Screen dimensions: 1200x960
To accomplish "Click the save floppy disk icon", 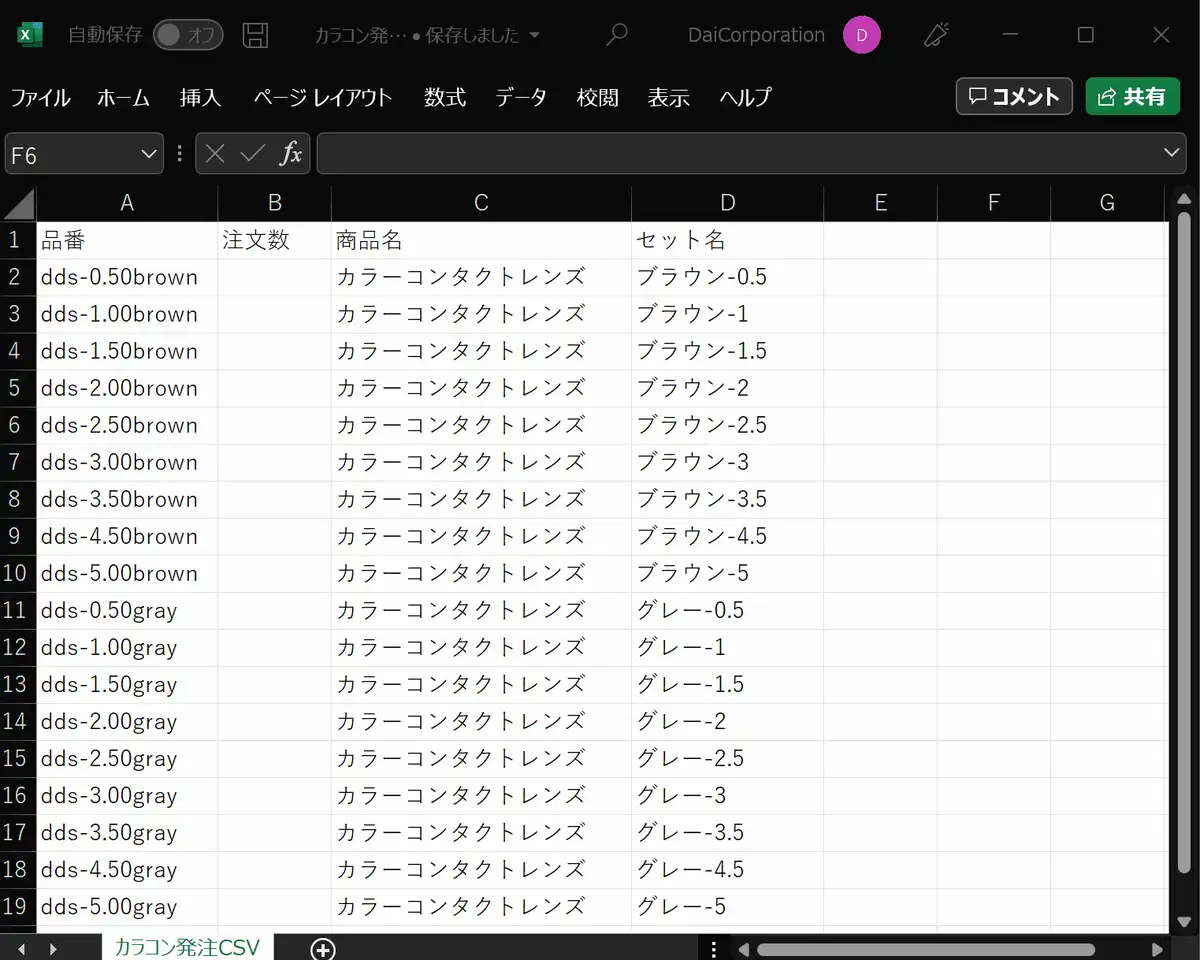I will [x=256, y=35].
